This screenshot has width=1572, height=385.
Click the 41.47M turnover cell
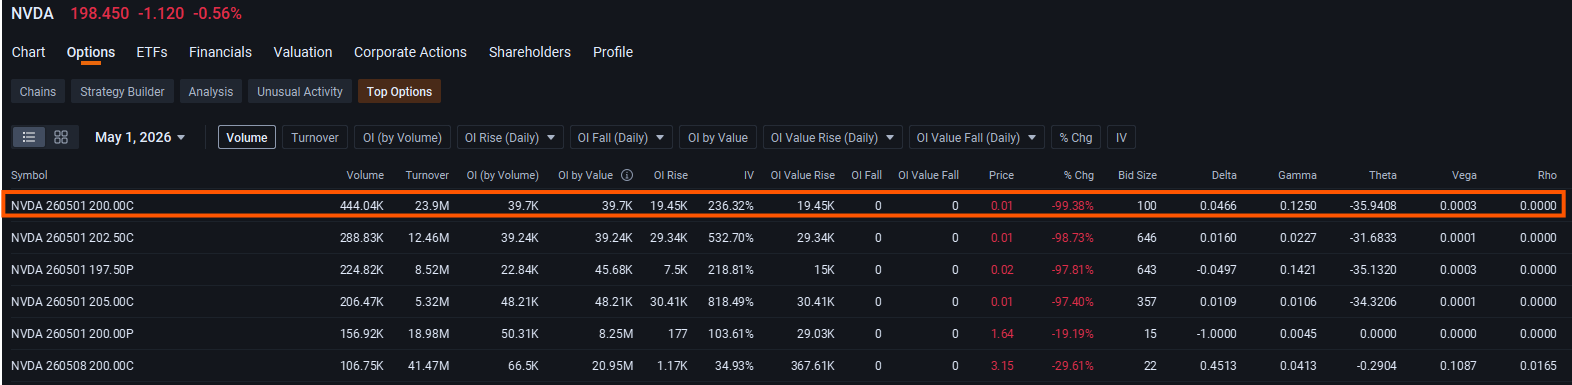point(428,366)
